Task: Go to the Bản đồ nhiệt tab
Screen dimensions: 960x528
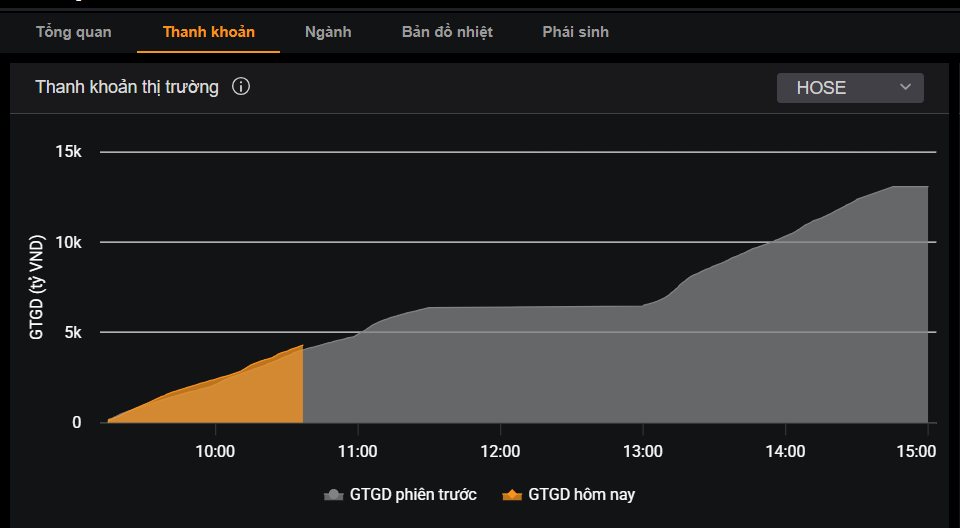Action: 447,32
